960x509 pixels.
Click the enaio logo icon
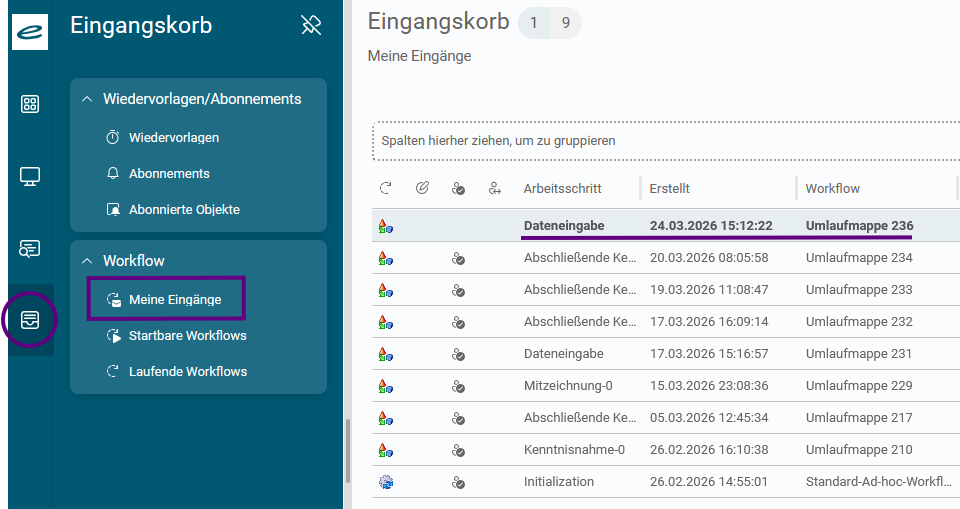(x=29, y=32)
